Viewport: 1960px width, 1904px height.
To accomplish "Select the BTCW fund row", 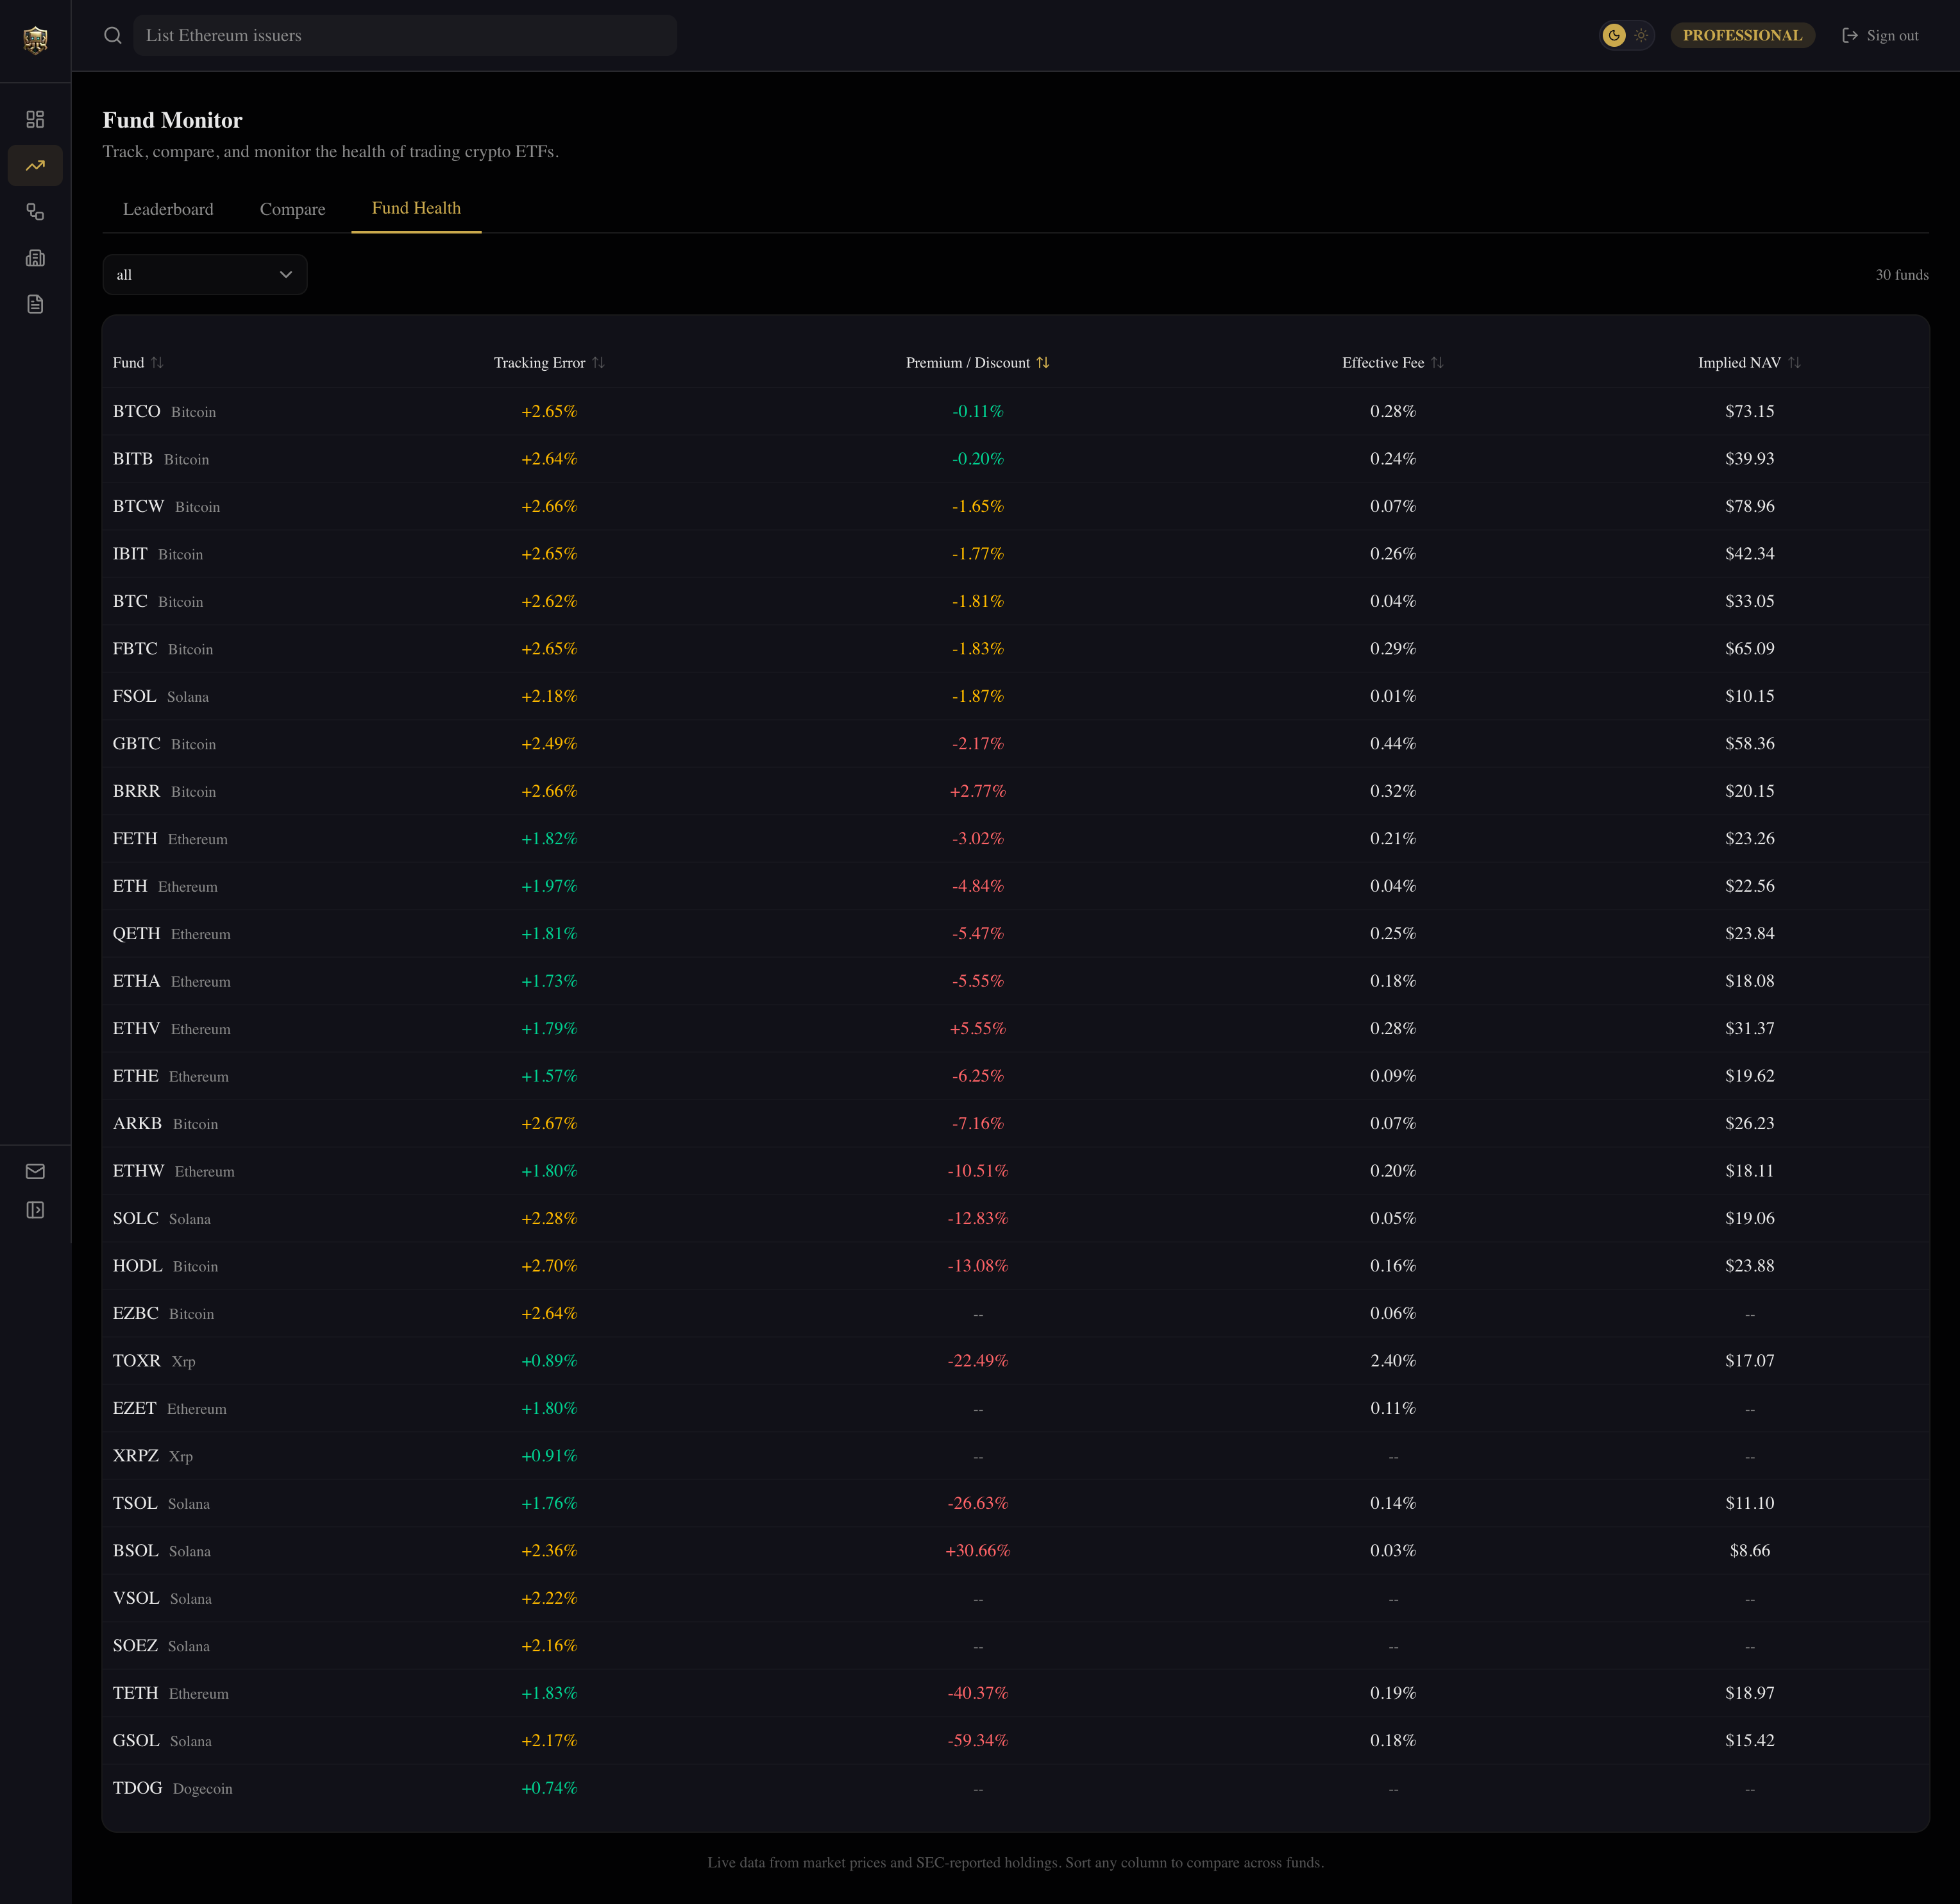I will [1016, 506].
